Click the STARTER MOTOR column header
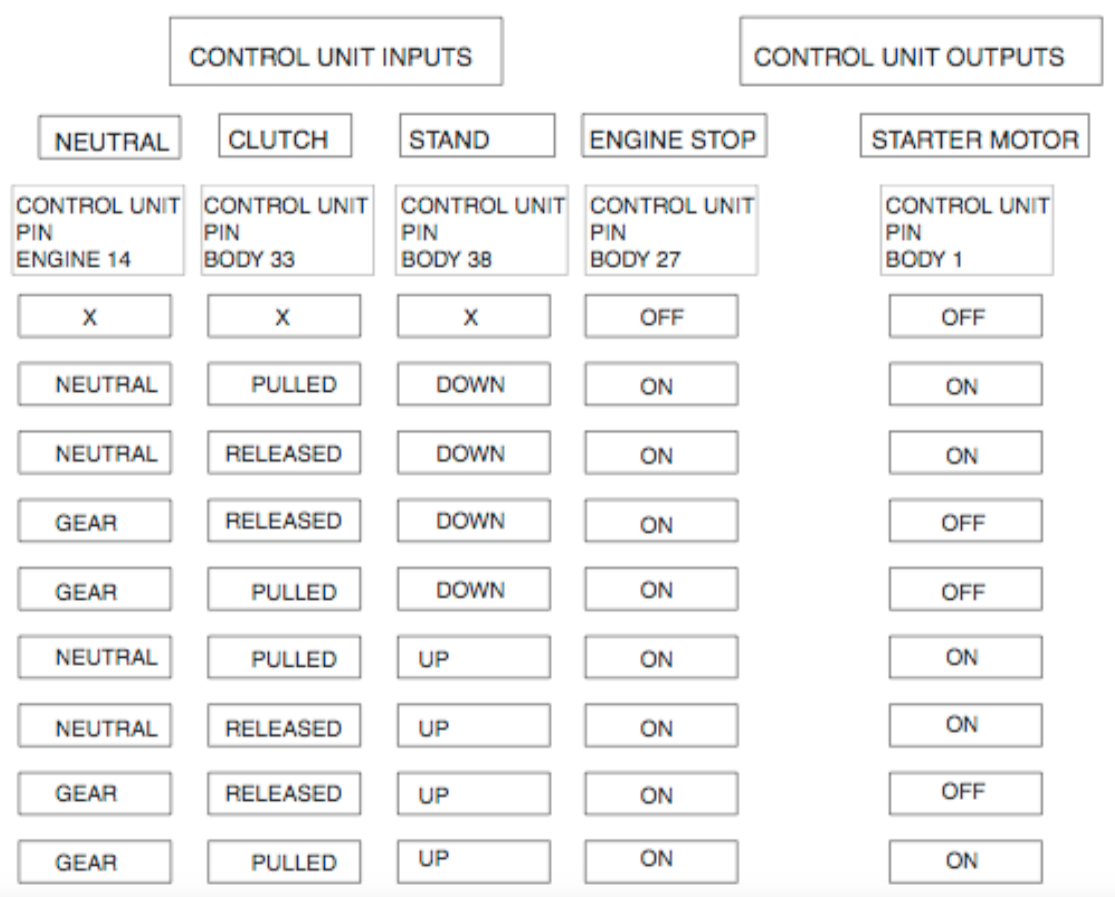Image resolution: width=1115 pixels, height=897 pixels. (x=974, y=137)
